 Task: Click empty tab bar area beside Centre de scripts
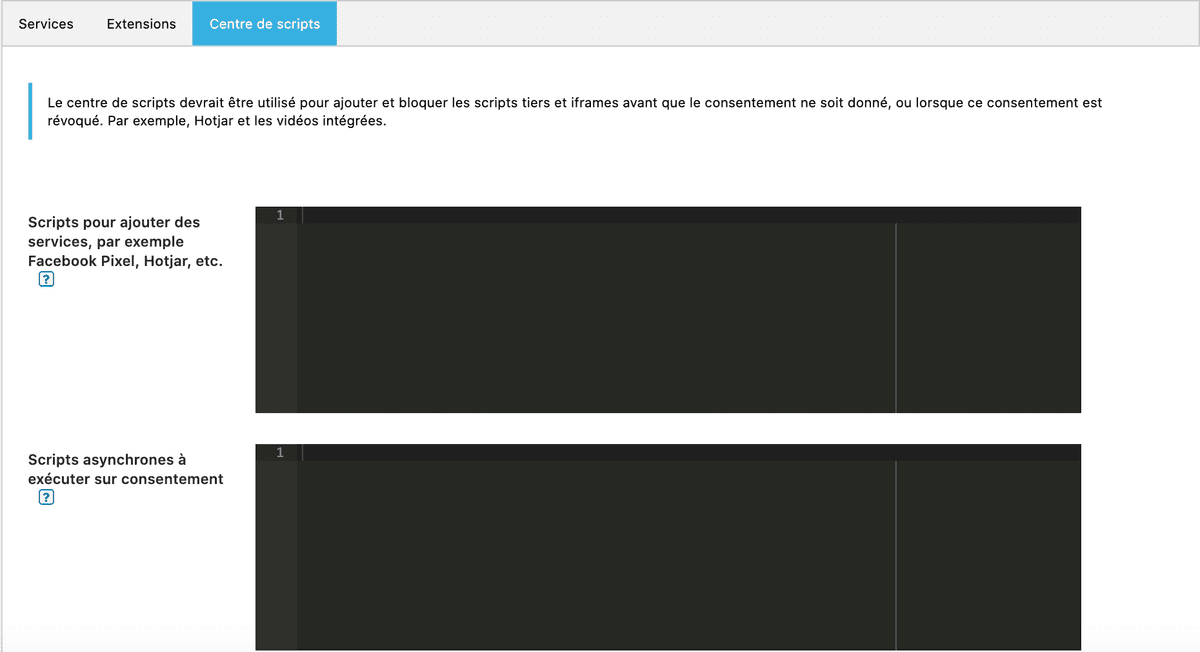point(760,24)
